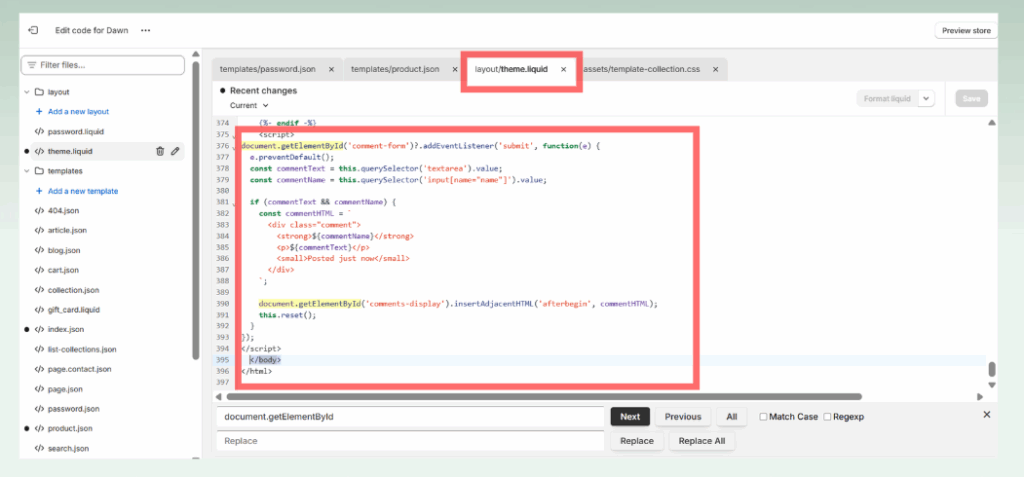Open collection.json file
The image size is (1024, 477).
pos(74,290)
